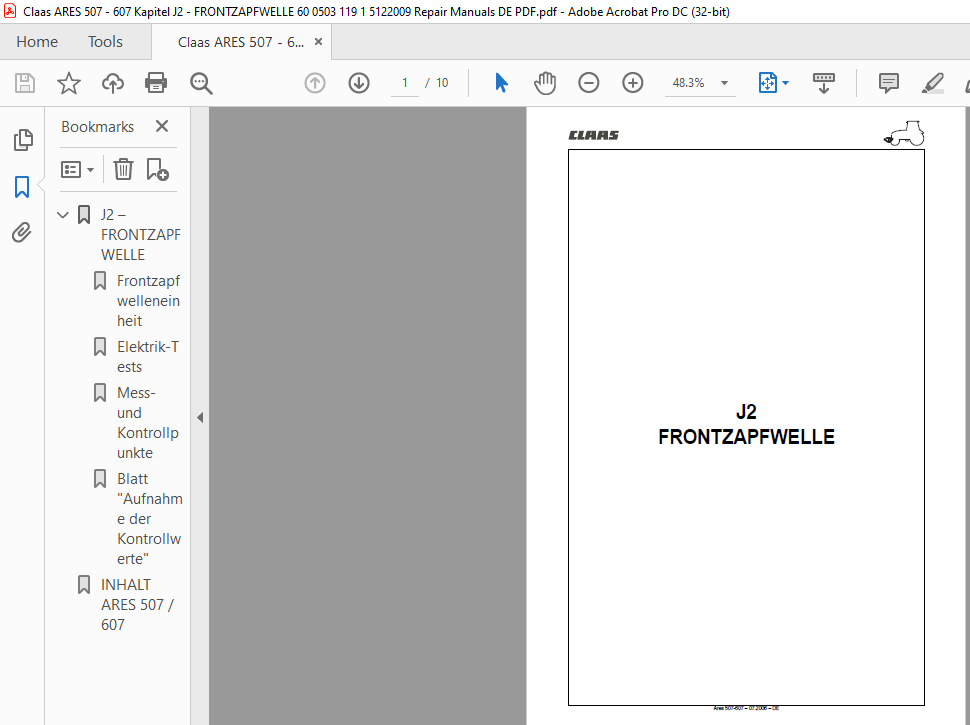Screen dimensions: 970x725
Task: Open the page thumbnails panel
Action: coord(23,140)
